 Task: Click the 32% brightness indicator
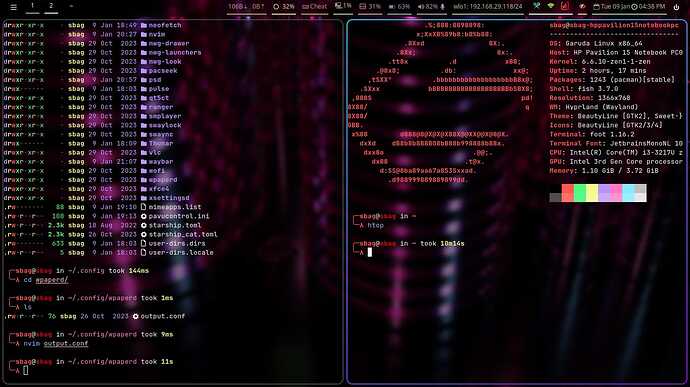[x=284, y=7]
